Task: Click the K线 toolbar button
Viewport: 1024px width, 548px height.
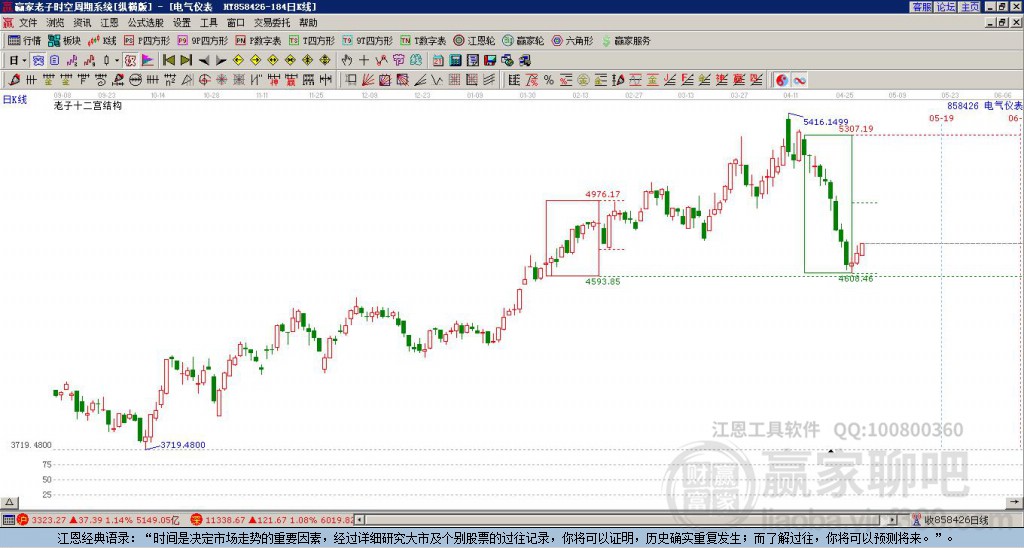Action: pyautogui.click(x=102, y=40)
